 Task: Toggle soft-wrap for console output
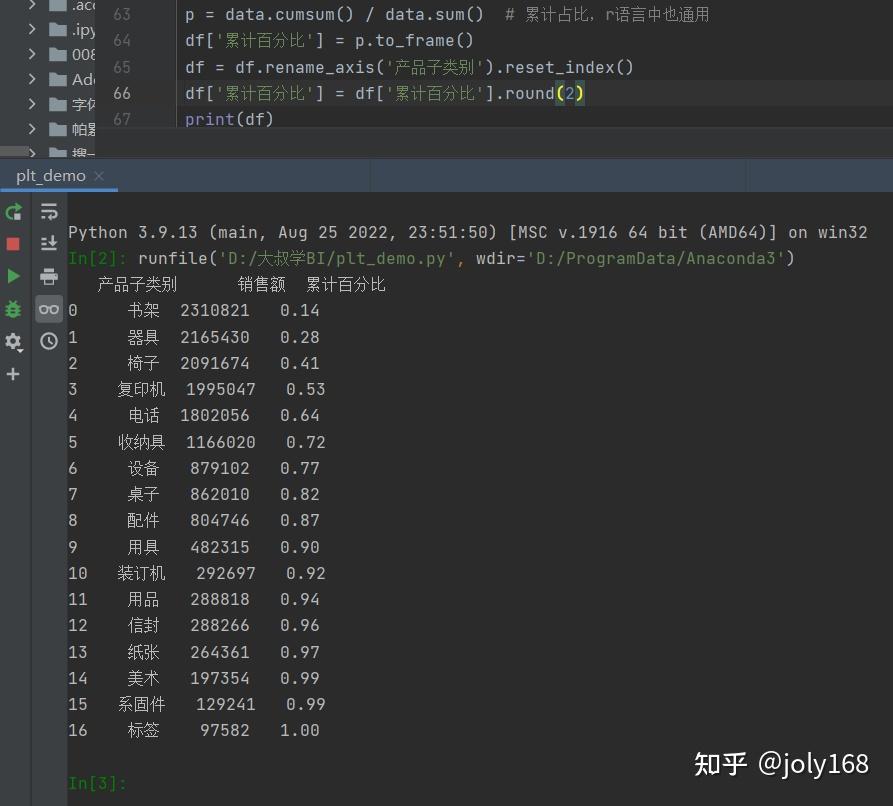[49, 211]
